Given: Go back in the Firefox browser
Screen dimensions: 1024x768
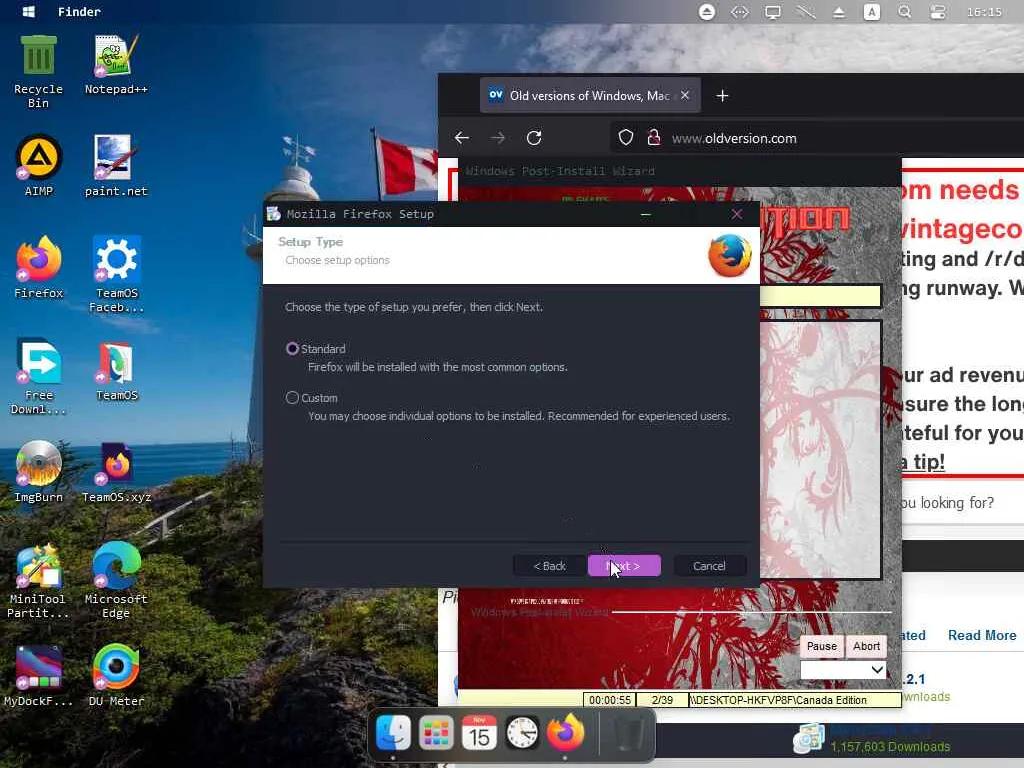Looking at the screenshot, I should 462,138.
